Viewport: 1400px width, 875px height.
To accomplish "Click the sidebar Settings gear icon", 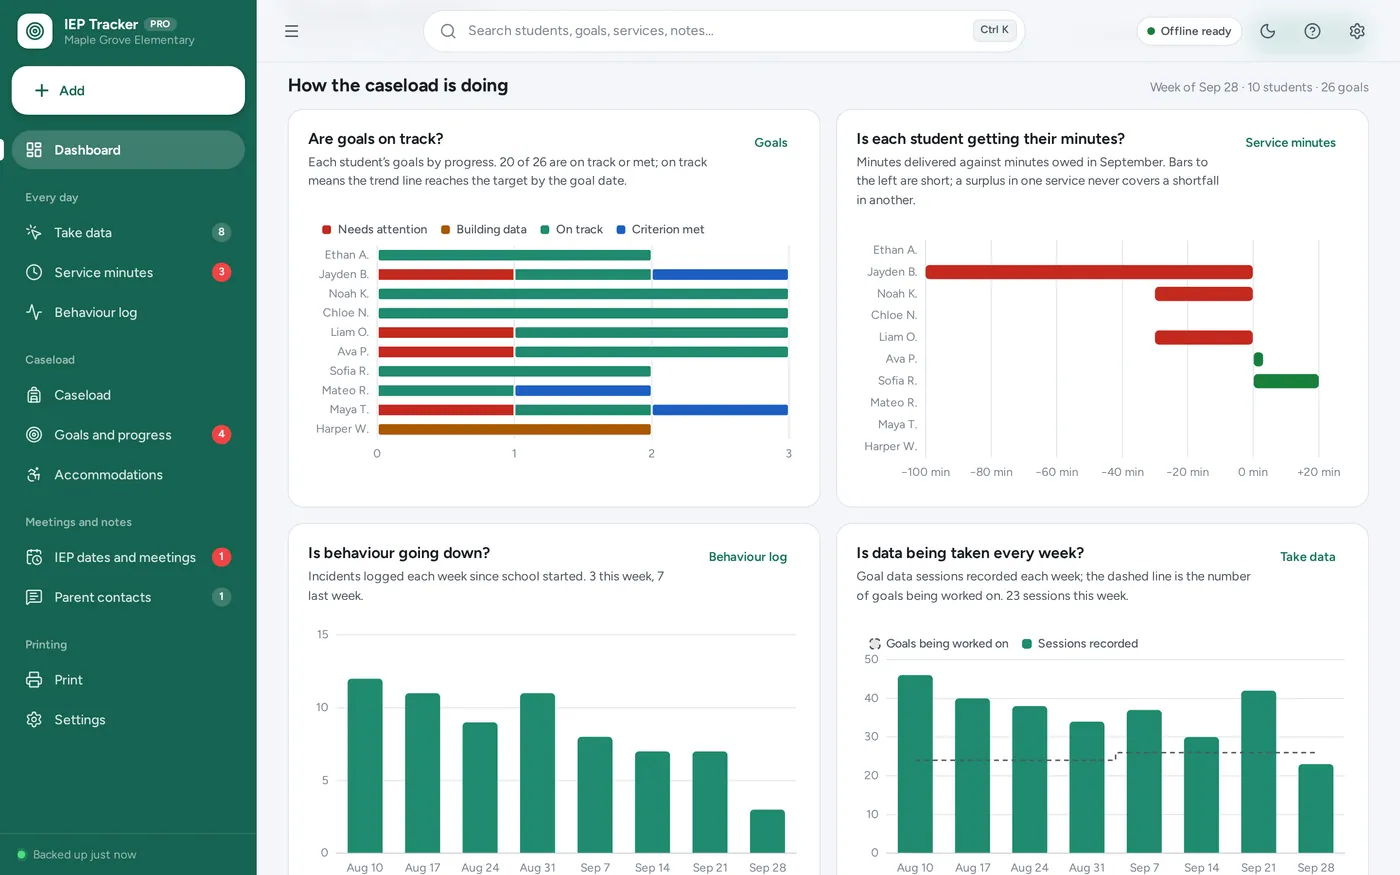I will [x=34, y=720].
